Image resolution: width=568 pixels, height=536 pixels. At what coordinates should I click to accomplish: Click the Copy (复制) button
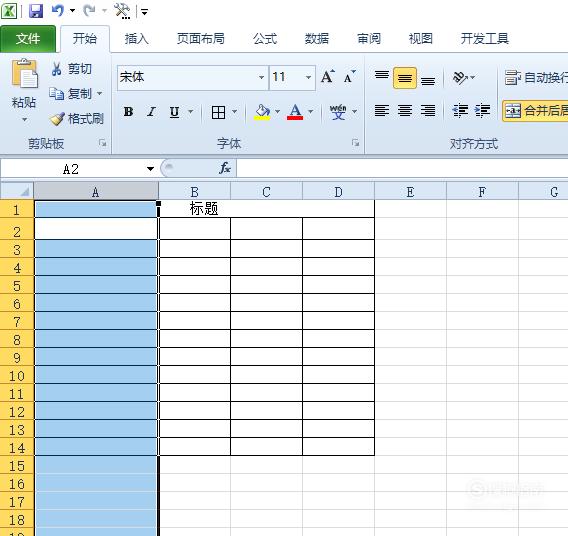pyautogui.click(x=71, y=94)
